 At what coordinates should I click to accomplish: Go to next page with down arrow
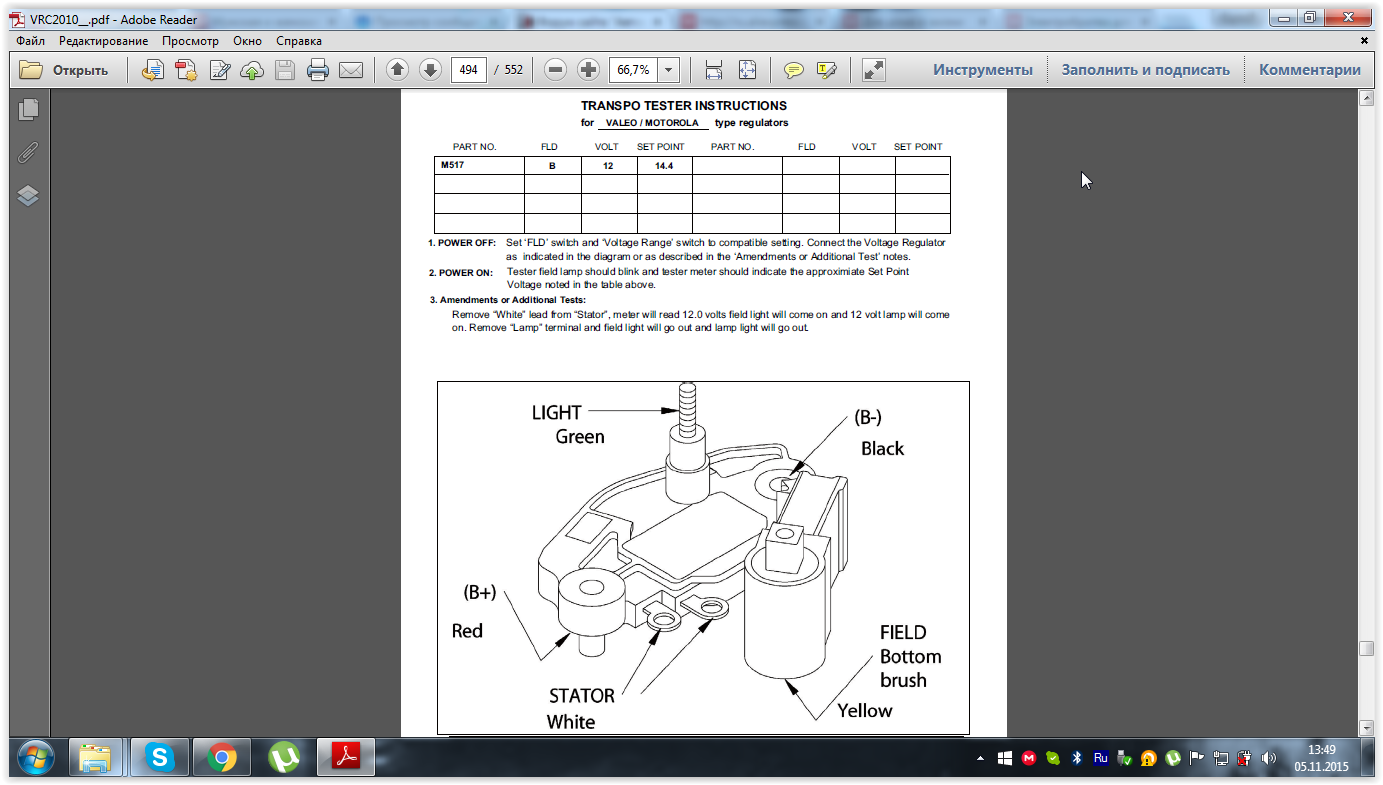430,70
